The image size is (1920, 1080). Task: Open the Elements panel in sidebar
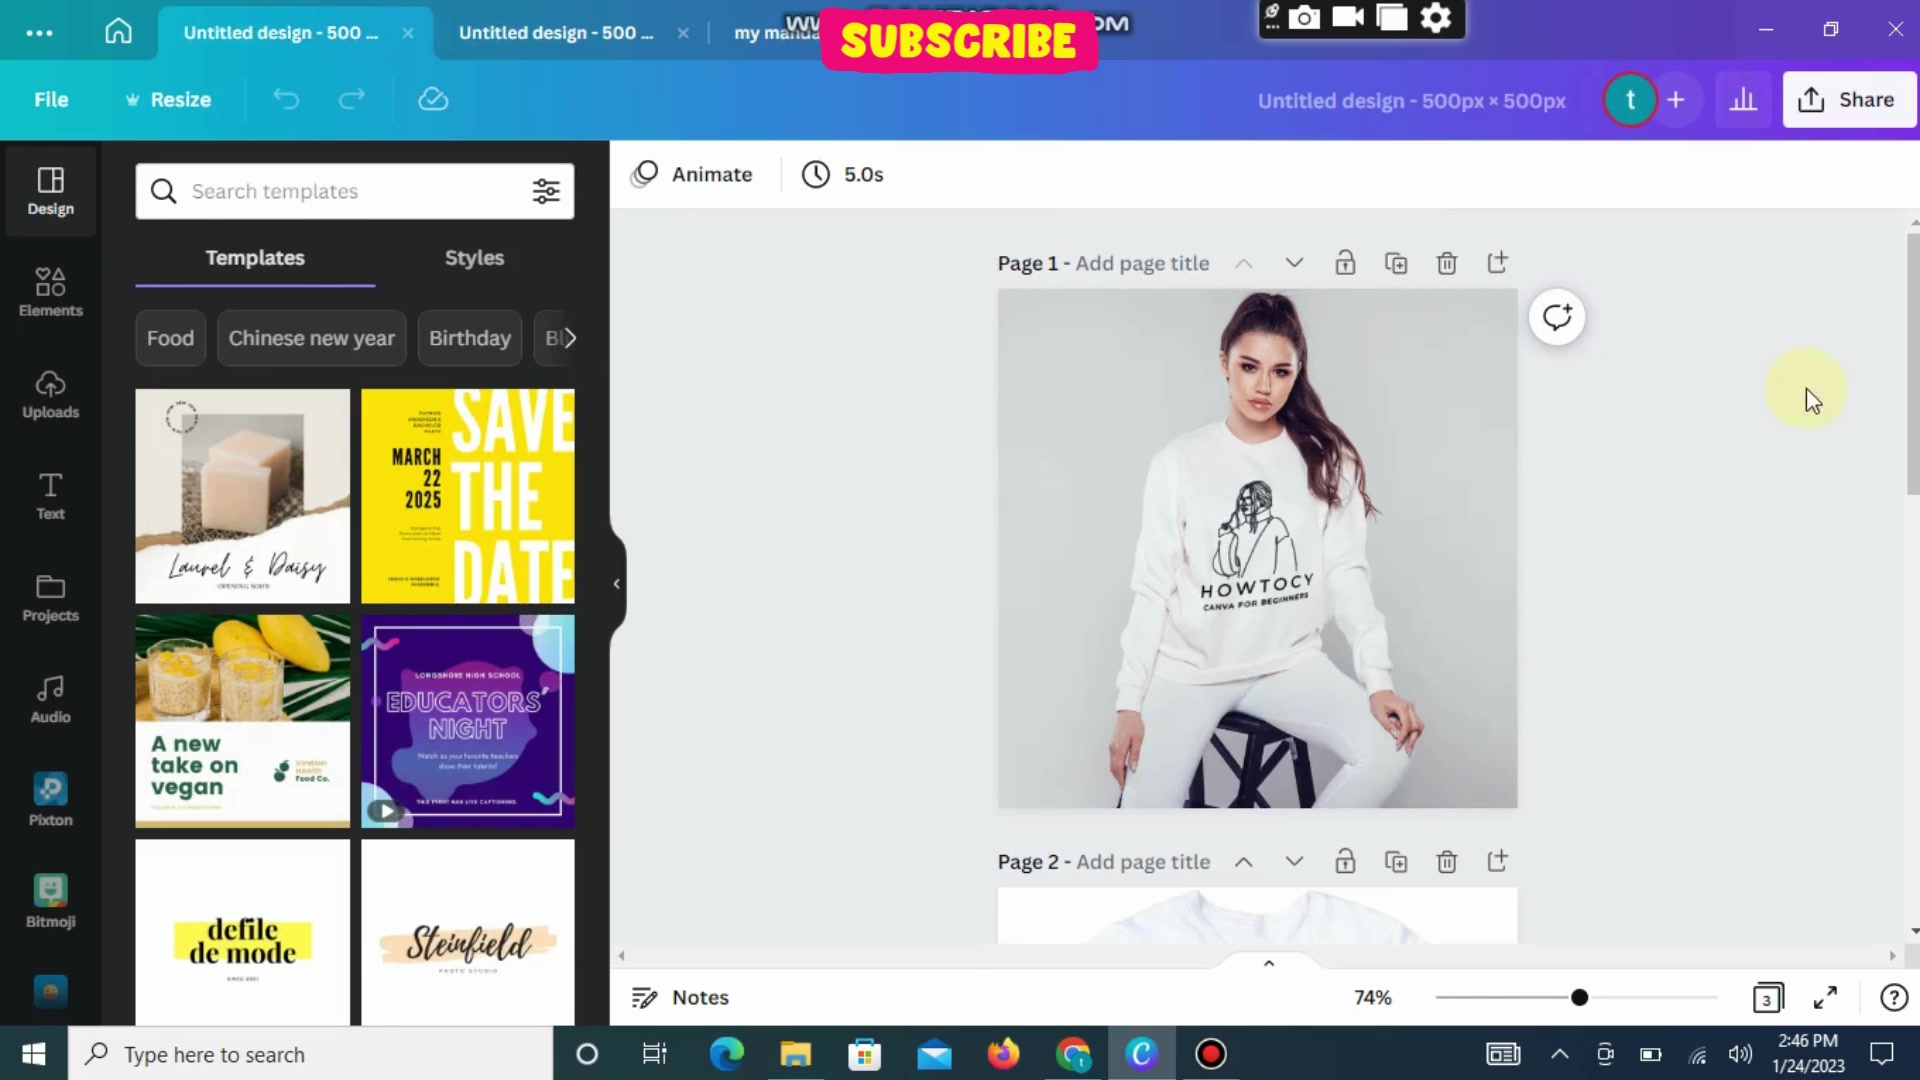(50, 292)
